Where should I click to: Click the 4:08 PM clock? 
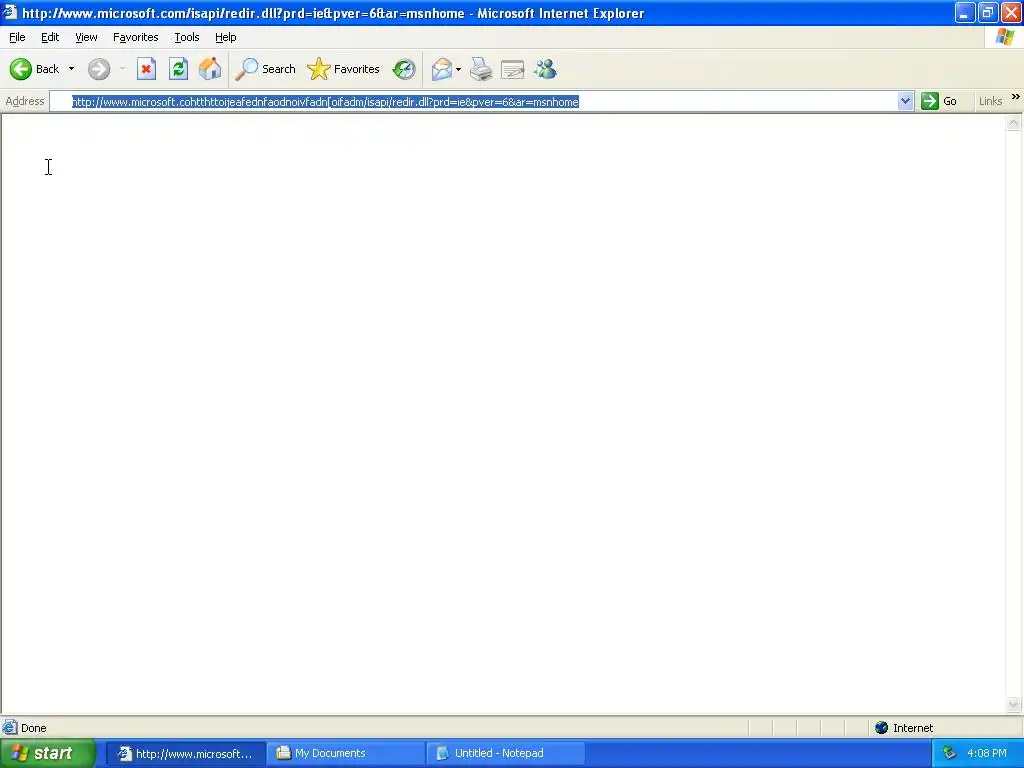tap(987, 754)
